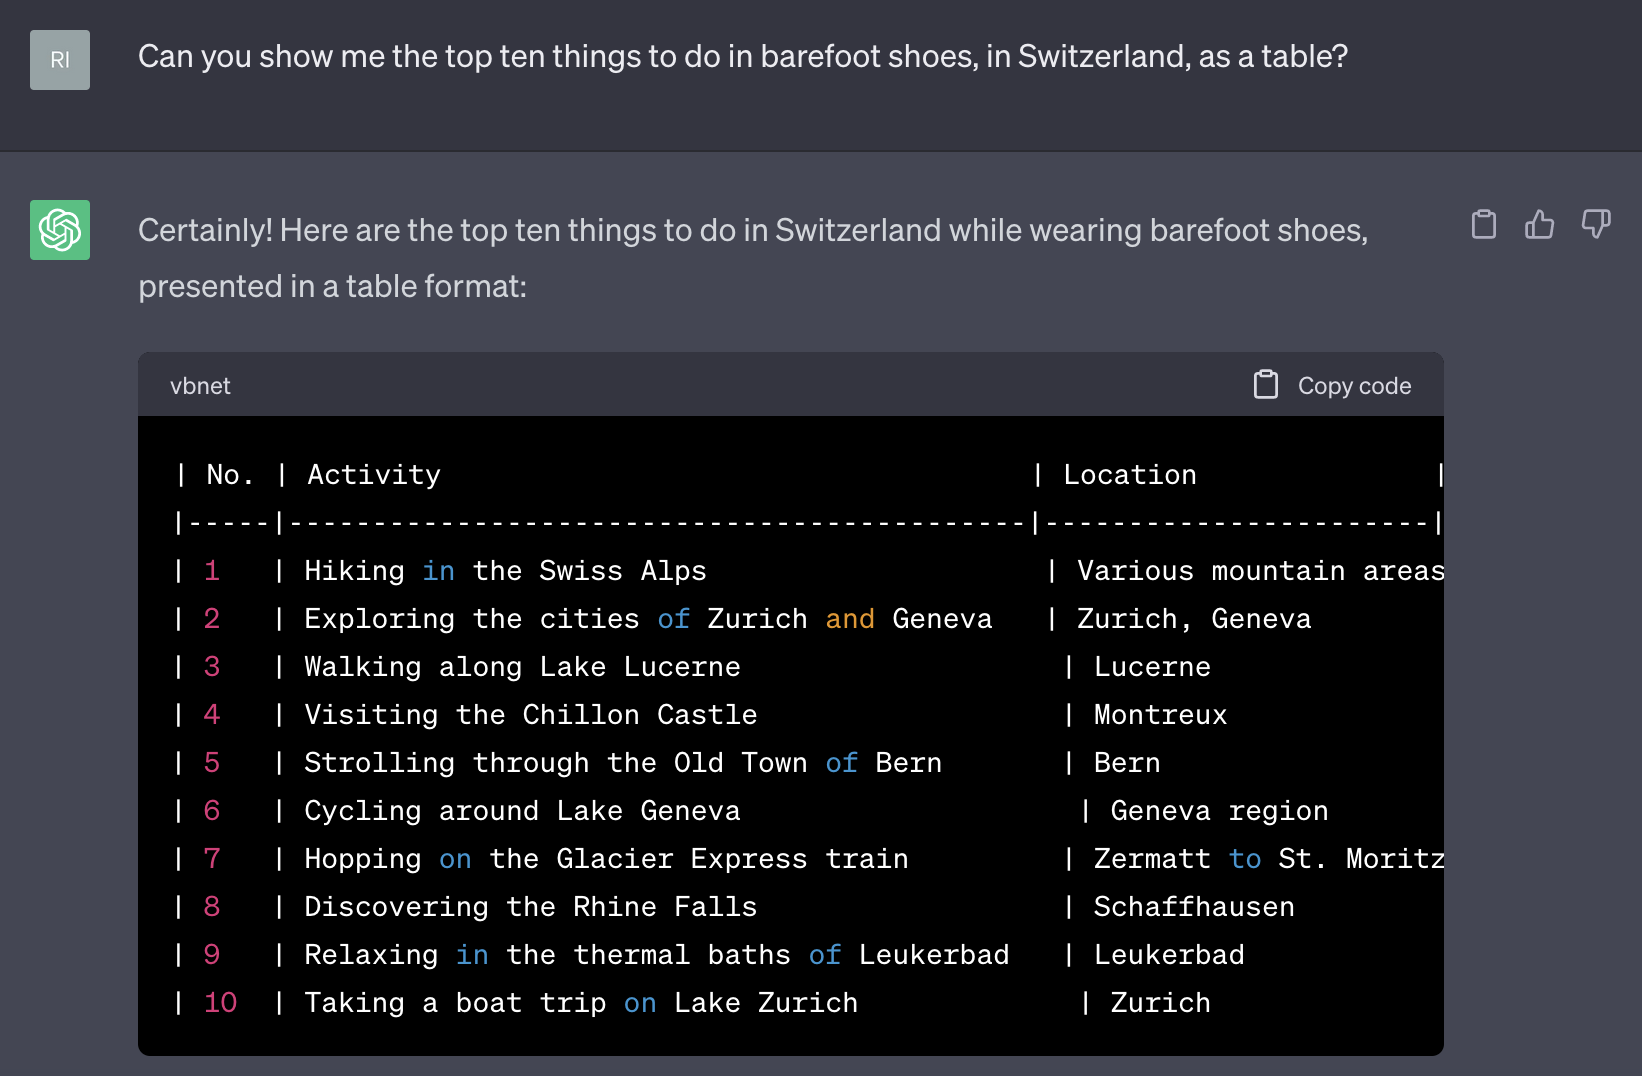The image size is (1642, 1076).
Task: Click the 'Certainly! Here are the top ten' reply text
Action: tap(752, 258)
